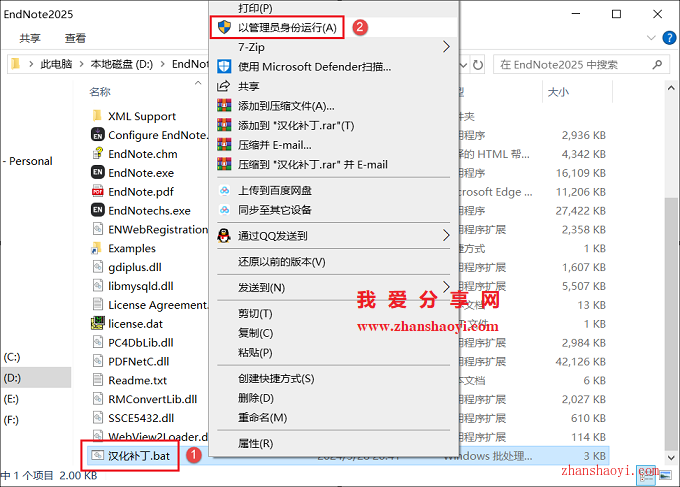Click the scrollbar down arrow
Viewport: 680px width, 487px height.
pyautogui.click(x=670, y=458)
